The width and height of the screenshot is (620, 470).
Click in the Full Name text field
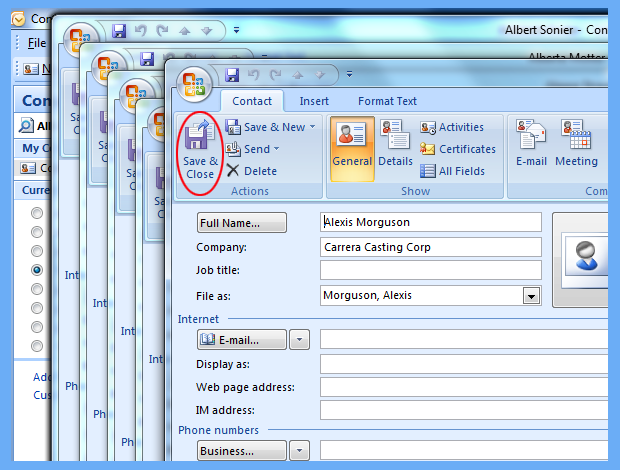(431, 222)
